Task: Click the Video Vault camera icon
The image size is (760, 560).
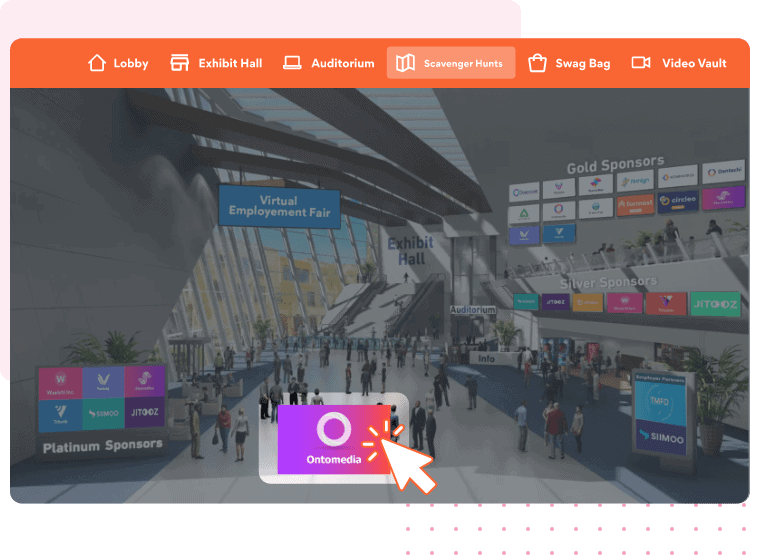Action: (641, 63)
